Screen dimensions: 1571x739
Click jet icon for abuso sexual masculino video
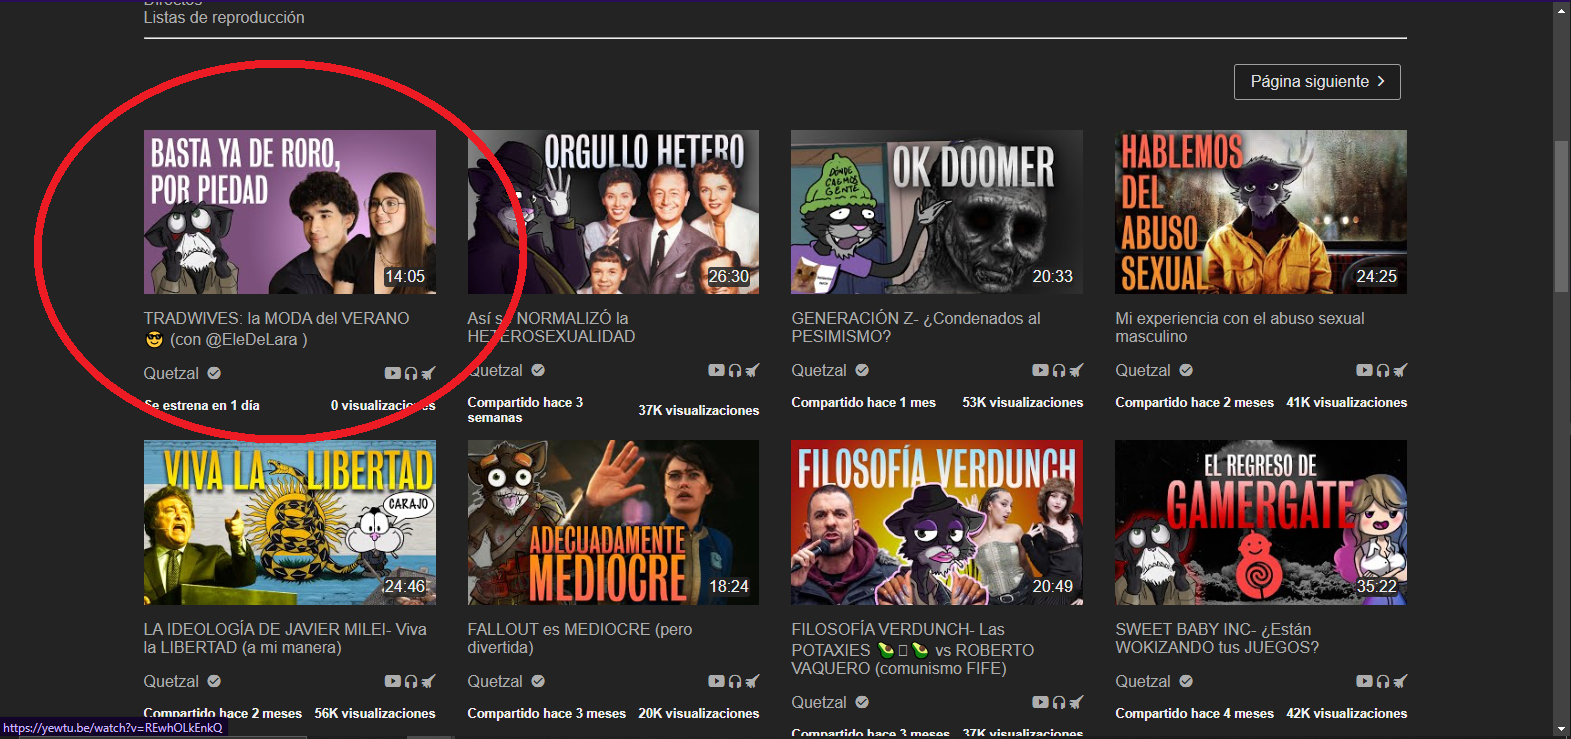click(x=1400, y=370)
